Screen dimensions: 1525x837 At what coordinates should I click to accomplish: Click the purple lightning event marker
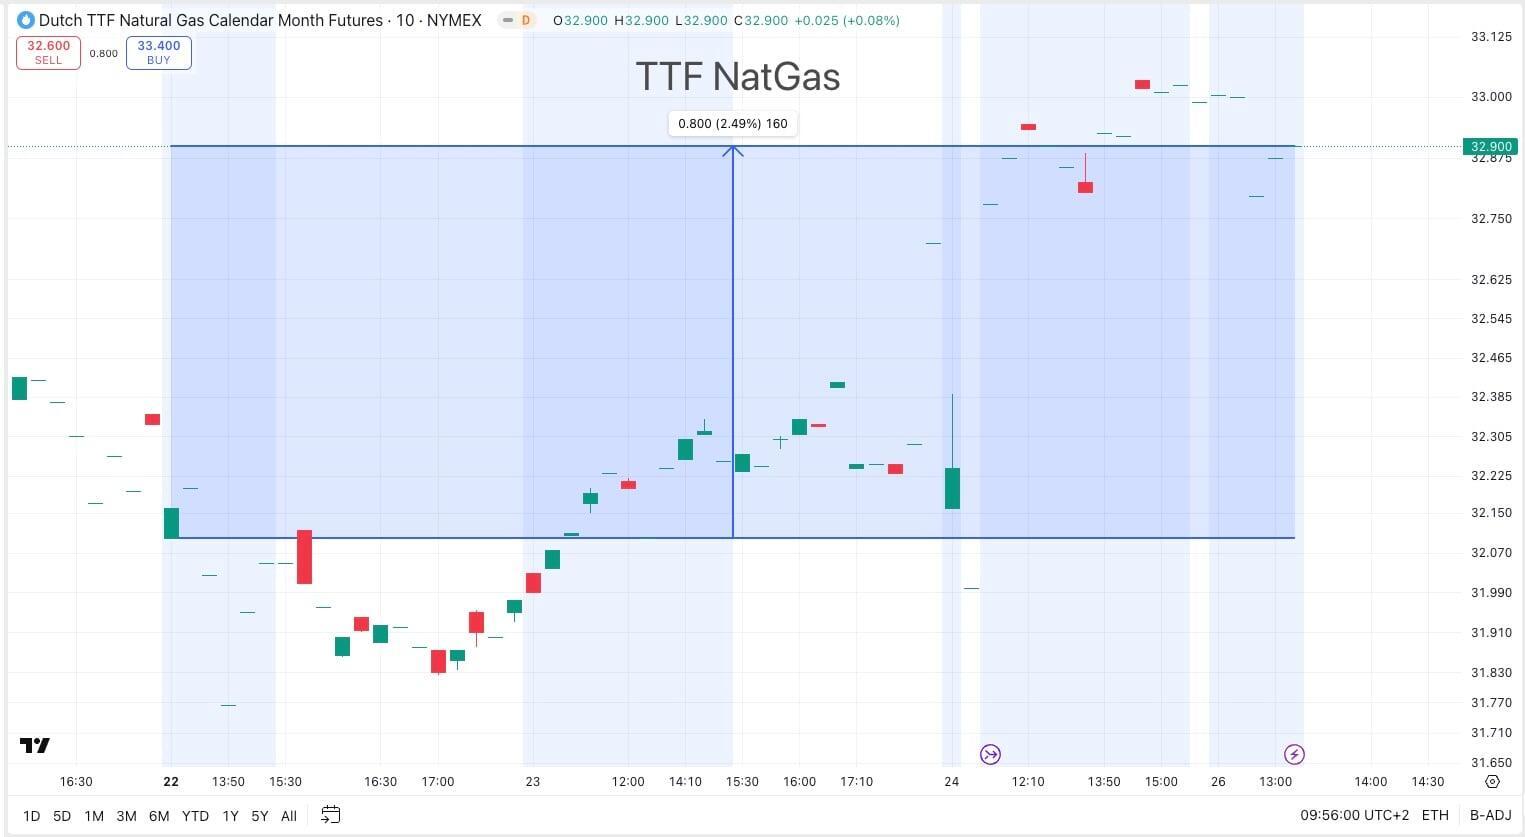[1294, 754]
